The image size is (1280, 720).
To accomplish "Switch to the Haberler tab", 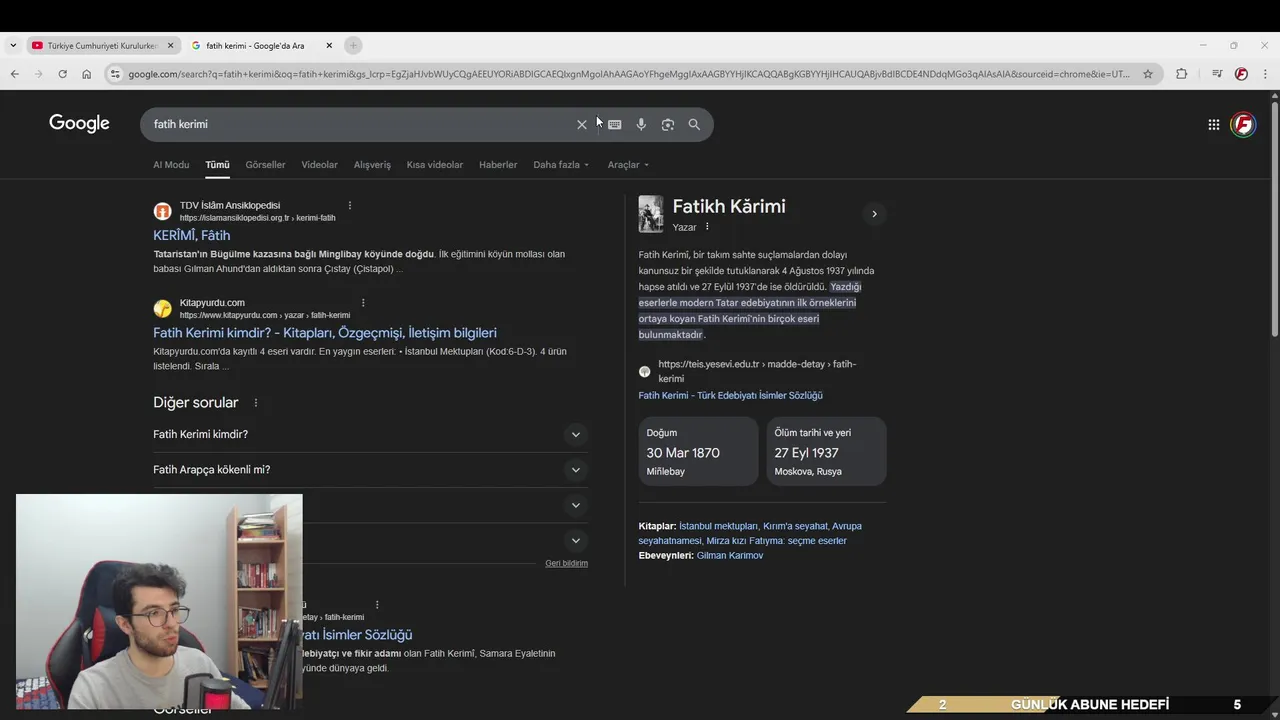I will [x=498, y=165].
